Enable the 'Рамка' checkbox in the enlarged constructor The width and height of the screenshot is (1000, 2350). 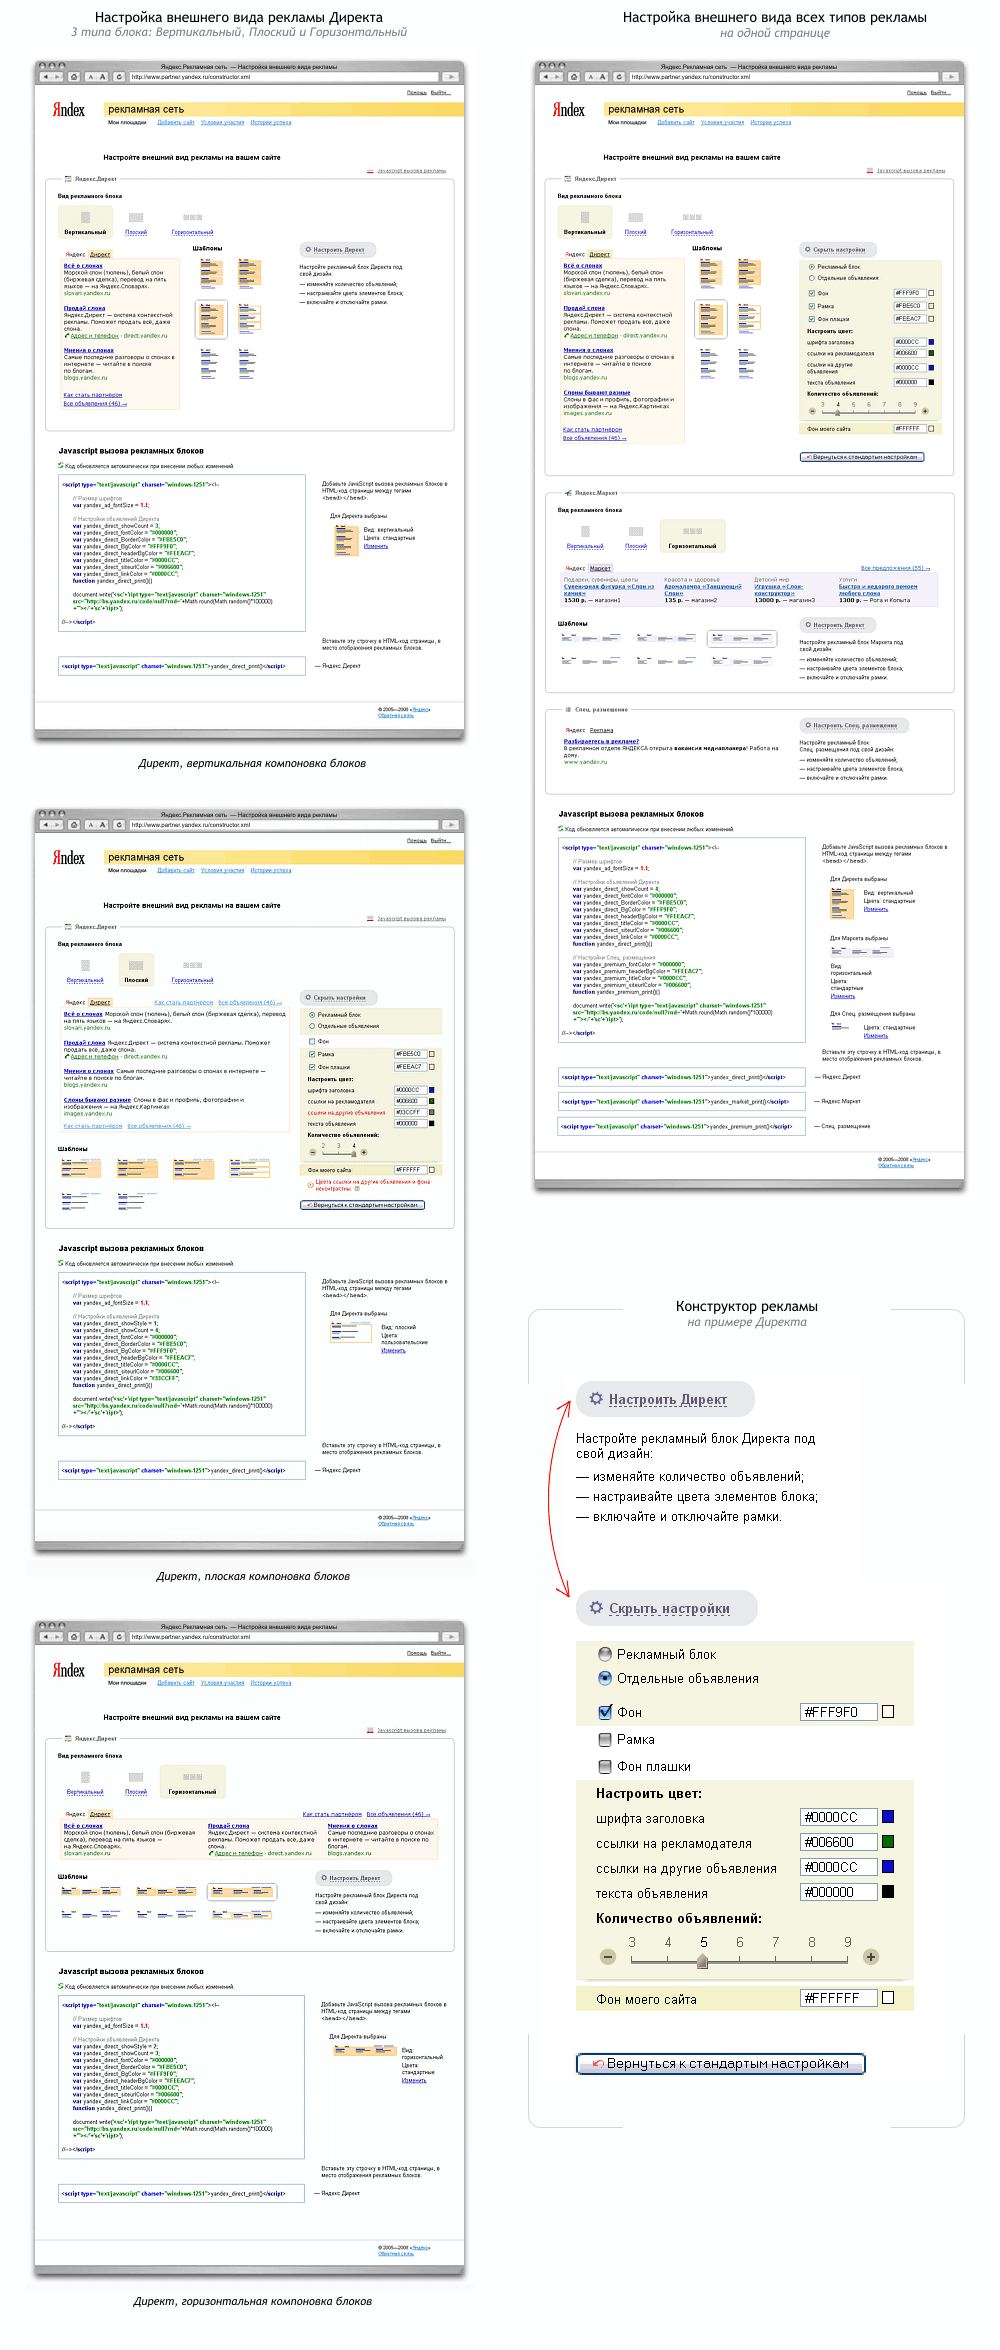(605, 1739)
